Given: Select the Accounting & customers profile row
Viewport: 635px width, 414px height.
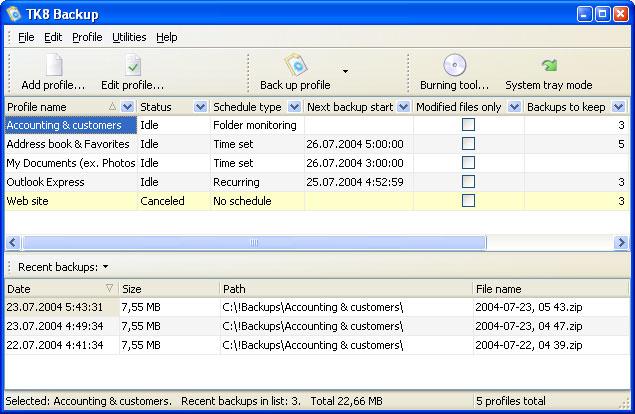Looking at the screenshot, I should 317,125.
